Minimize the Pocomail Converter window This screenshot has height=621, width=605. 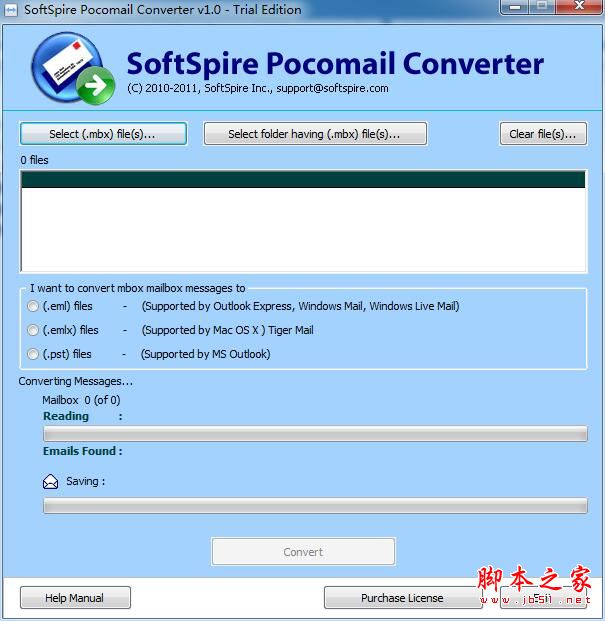tap(515, 8)
